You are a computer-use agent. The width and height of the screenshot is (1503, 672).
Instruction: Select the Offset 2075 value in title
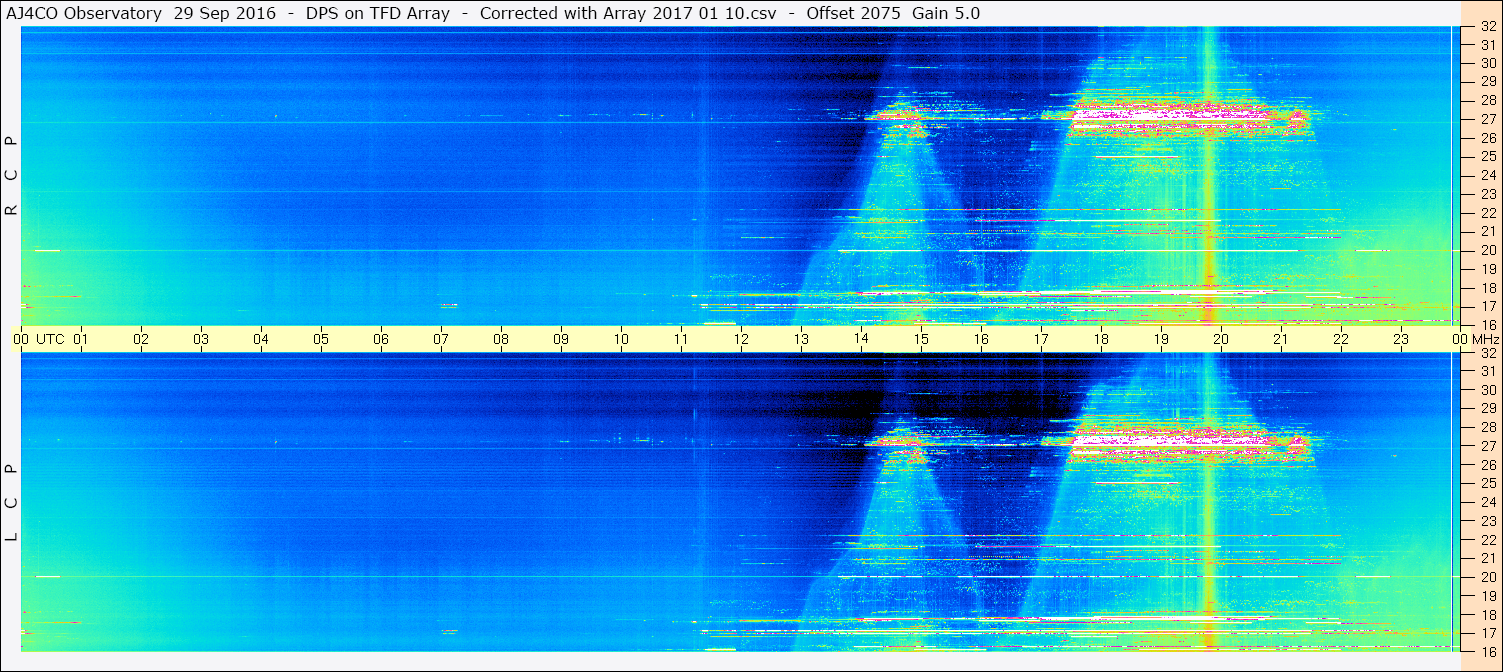pyautogui.click(x=852, y=13)
